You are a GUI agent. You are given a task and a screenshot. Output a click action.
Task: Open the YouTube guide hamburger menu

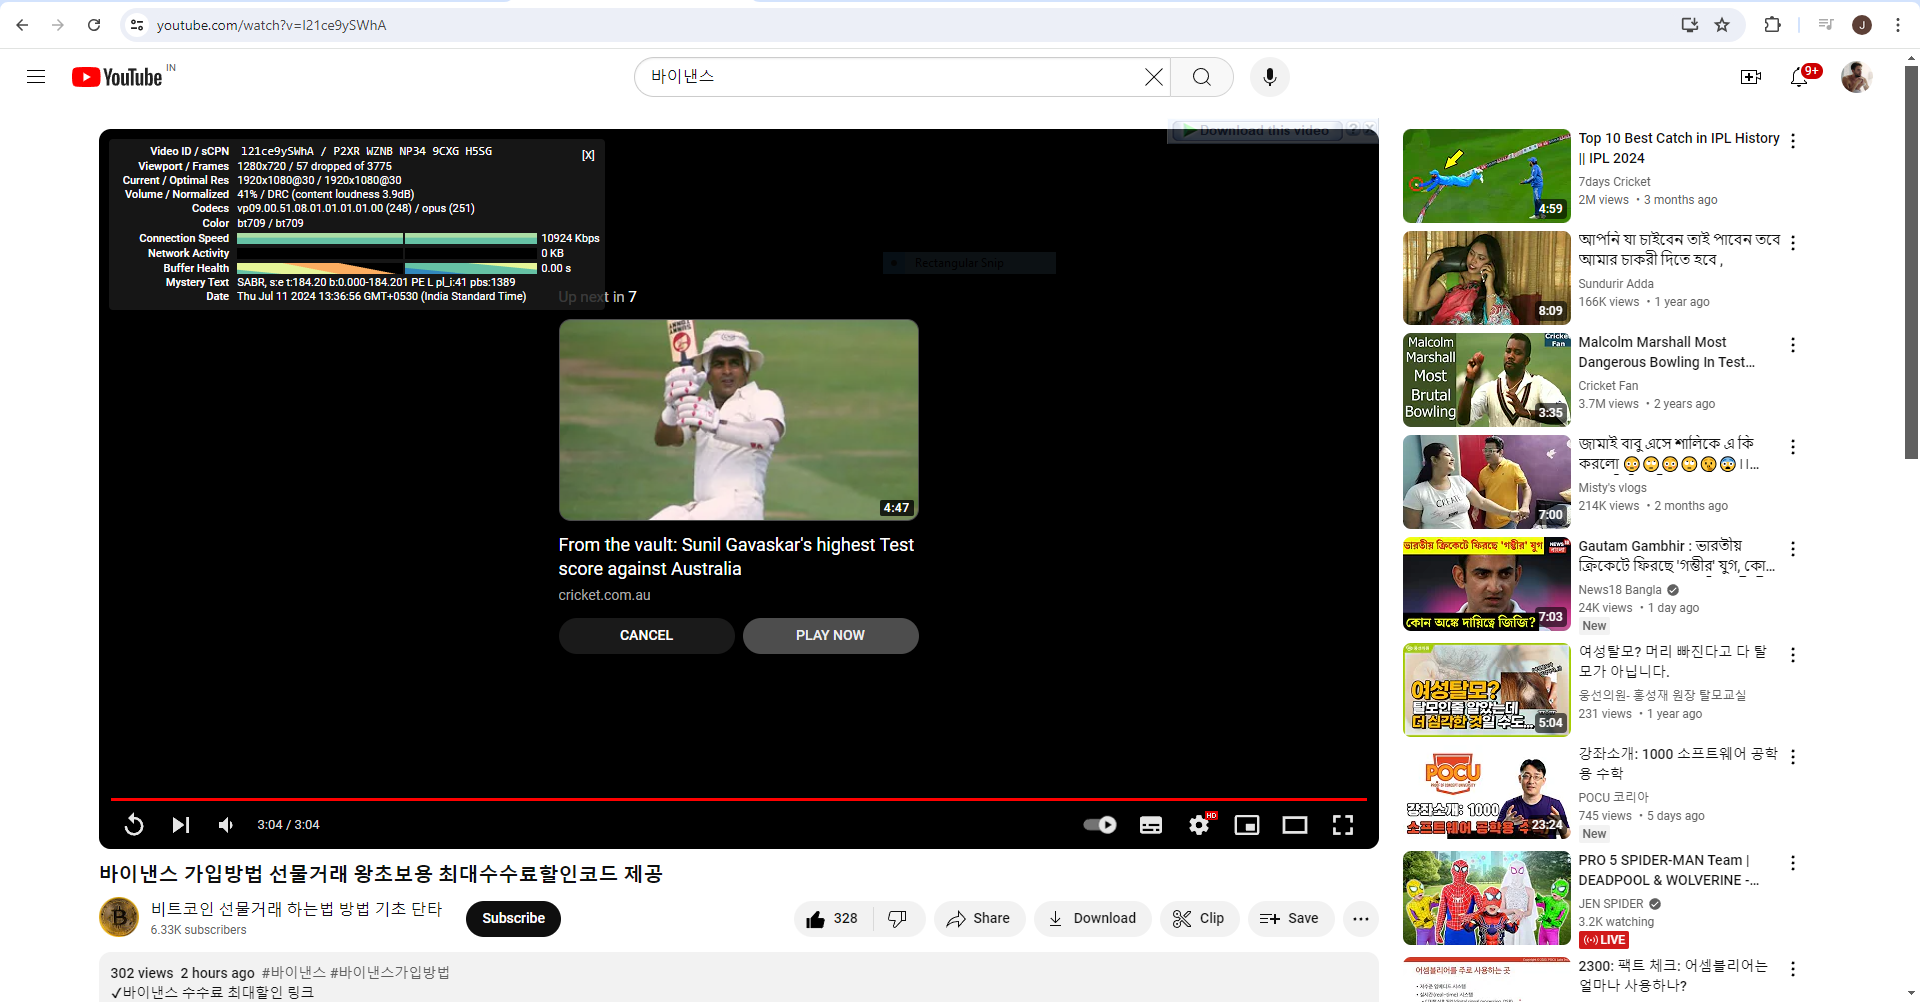click(36, 77)
